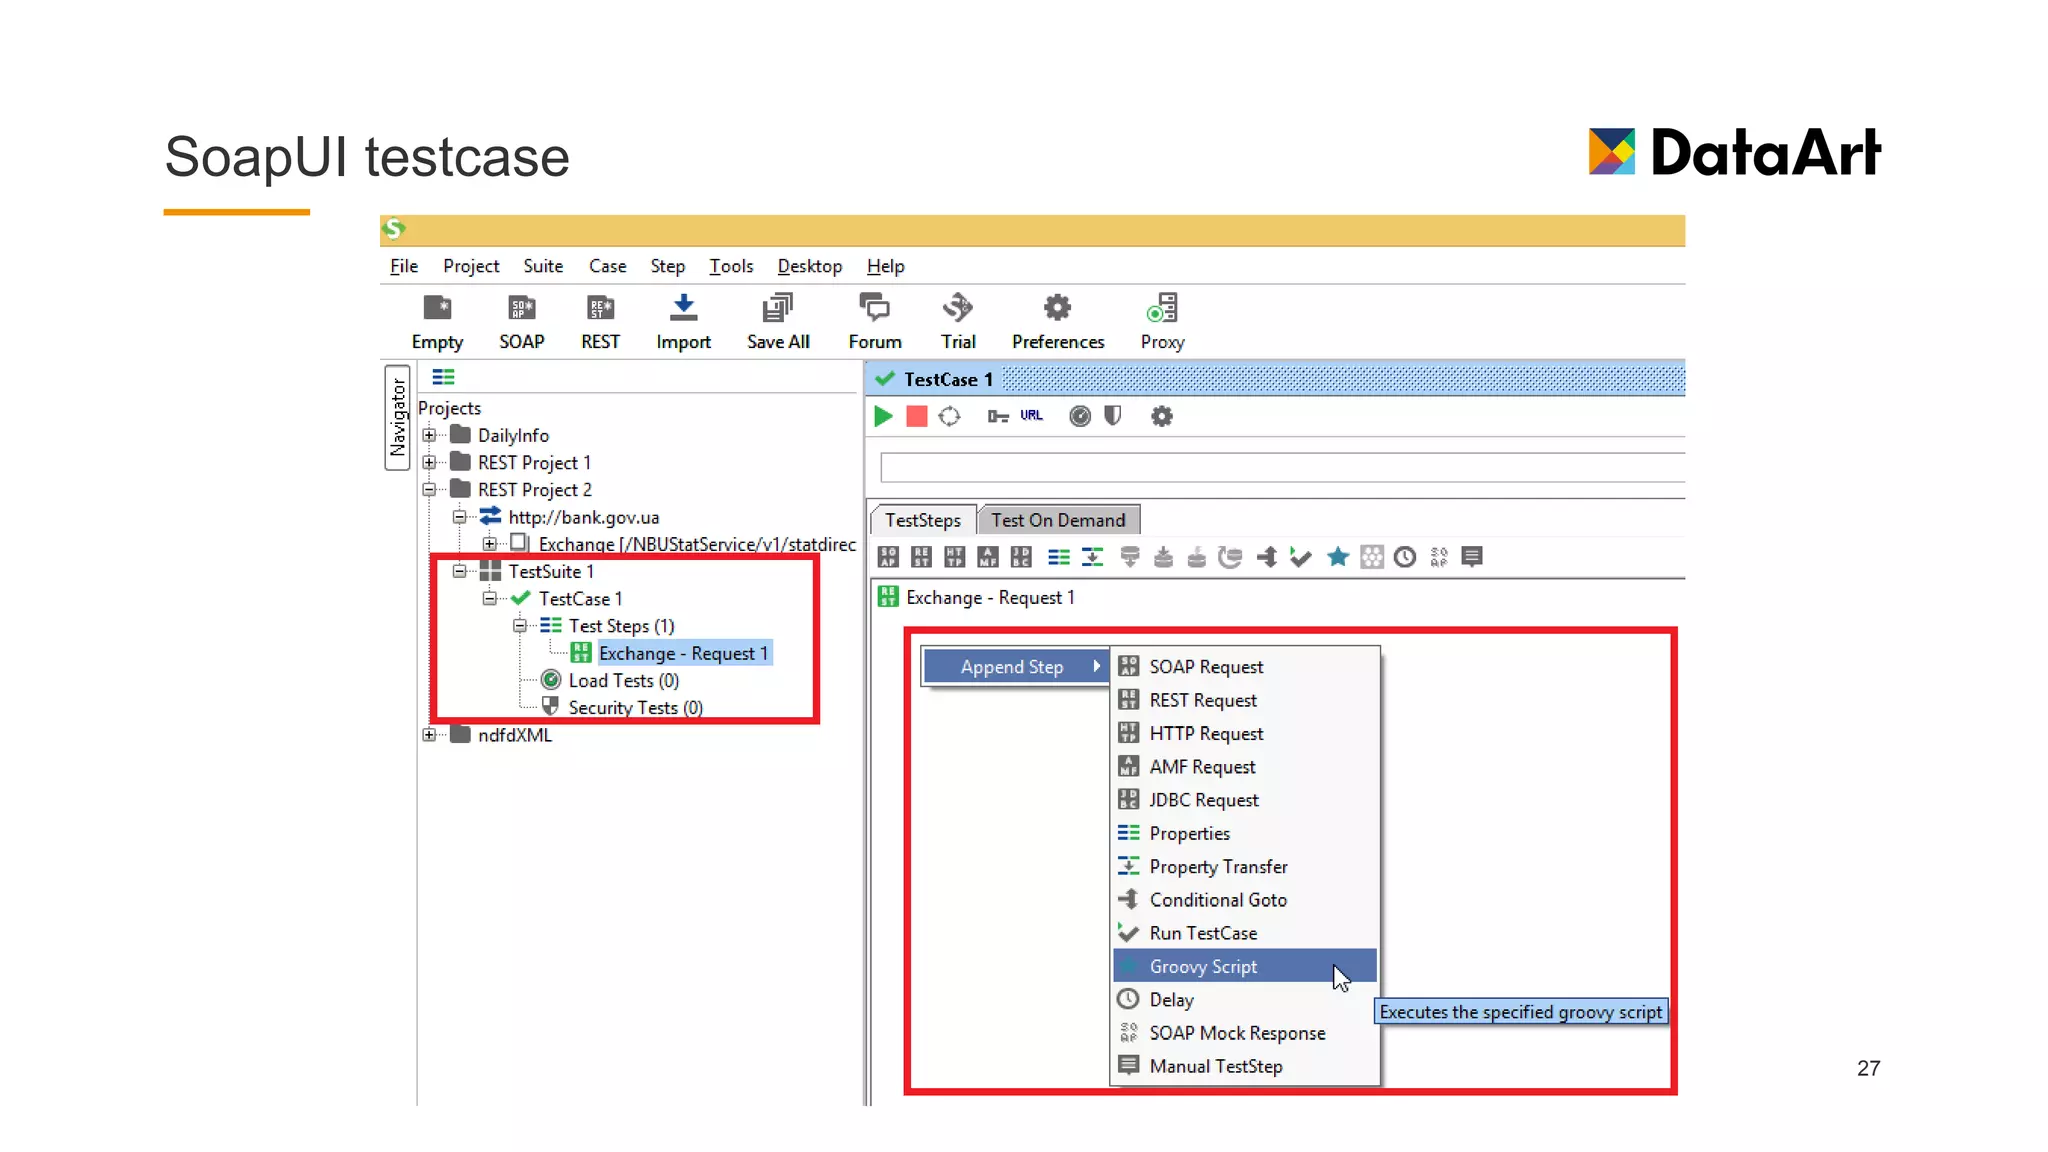Add SOAP Mock Response via step toolbar icon
Screen dimensions: 2048x1152
1439,557
